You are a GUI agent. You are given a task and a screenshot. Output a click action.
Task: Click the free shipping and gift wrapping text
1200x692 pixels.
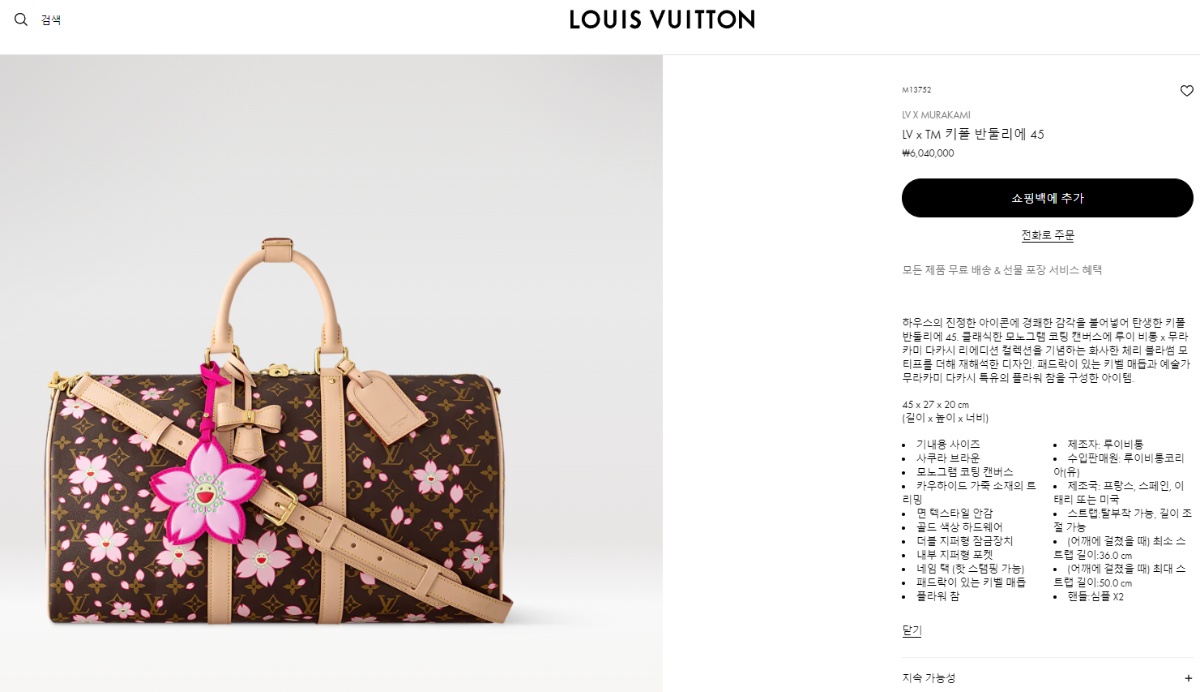click(x=1002, y=270)
